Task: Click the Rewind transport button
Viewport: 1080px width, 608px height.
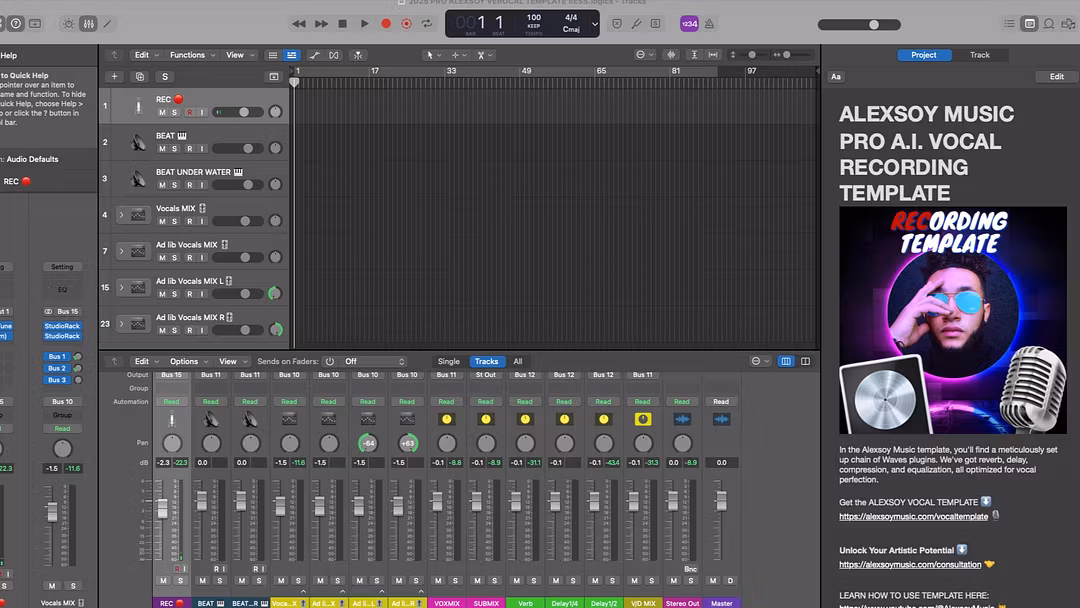Action: coord(299,24)
